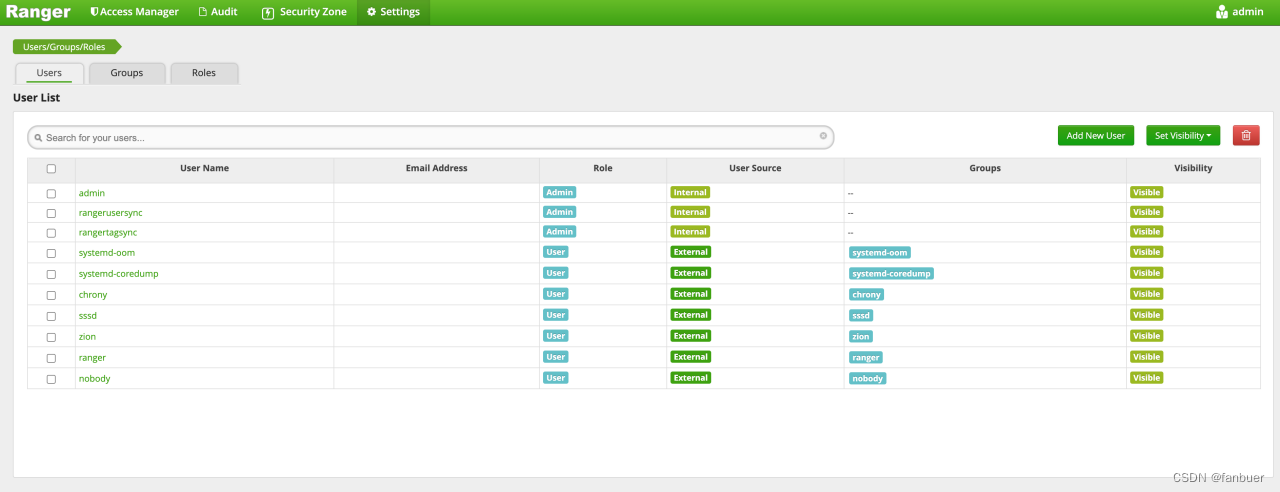Tick the ranger row checkbox
Image resolution: width=1280 pixels, height=492 pixels.
51,358
